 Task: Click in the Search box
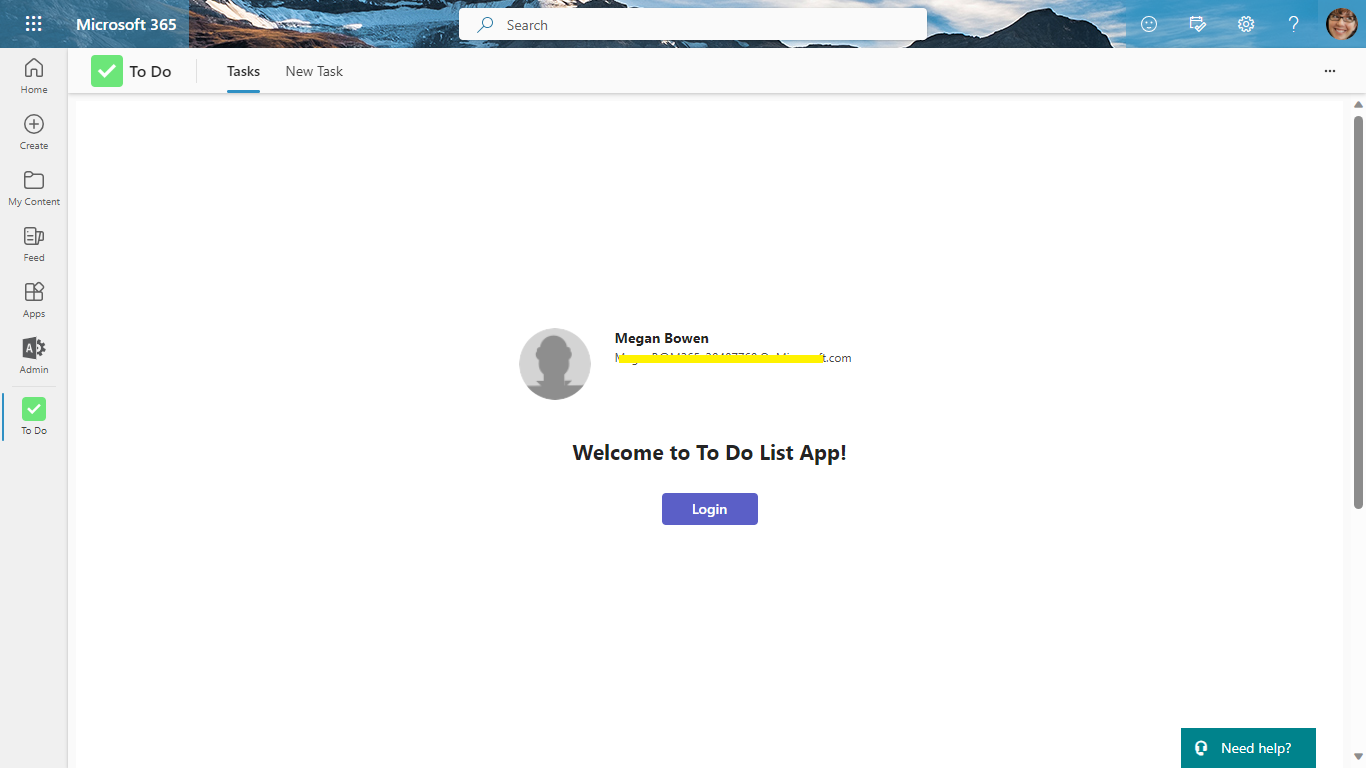693,24
